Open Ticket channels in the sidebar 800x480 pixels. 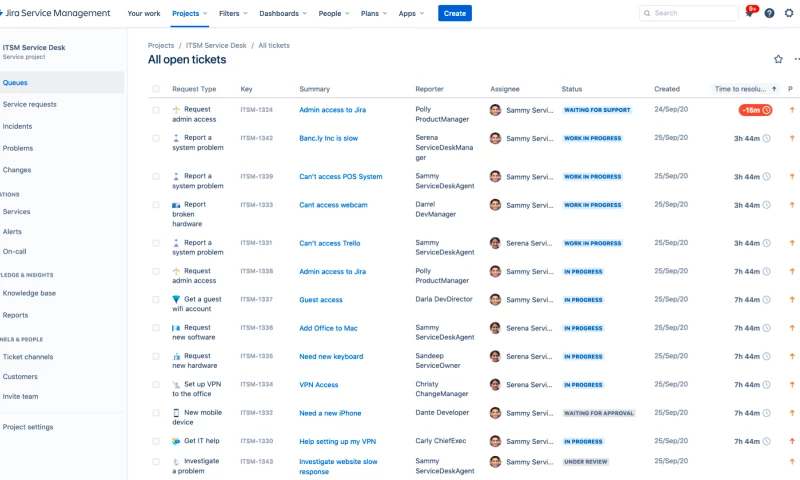(28, 357)
